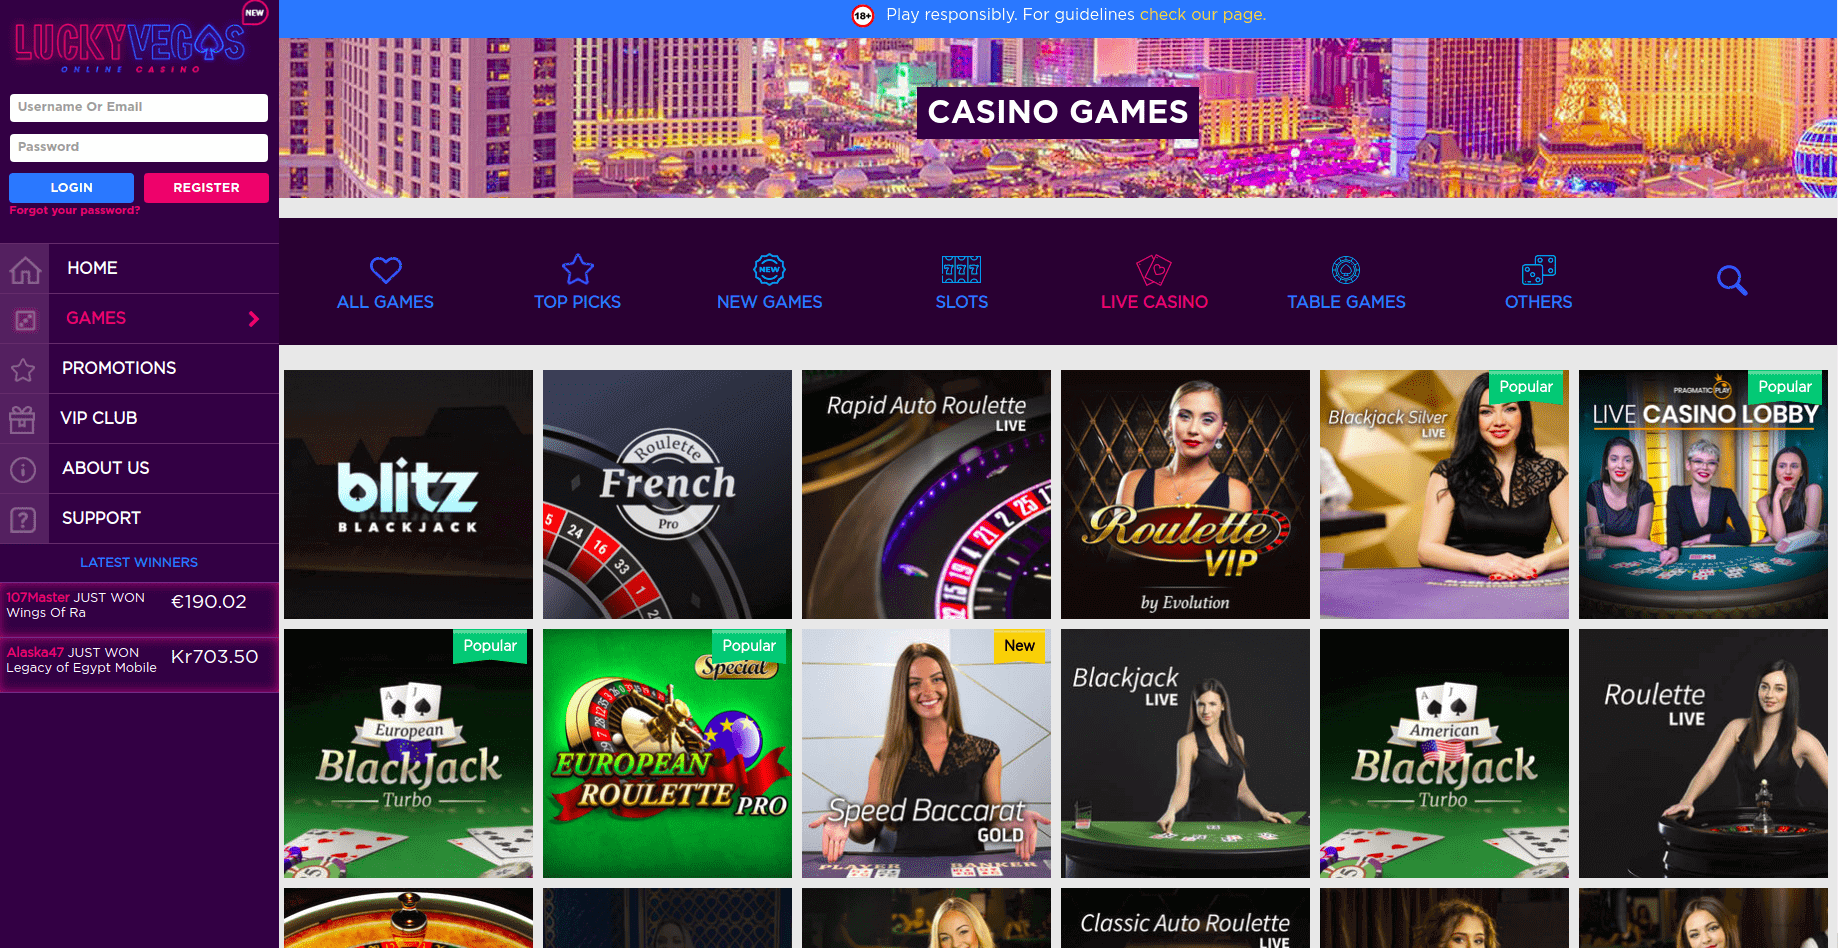Select the All Games heart icon
1838x948 pixels.
[x=385, y=270]
